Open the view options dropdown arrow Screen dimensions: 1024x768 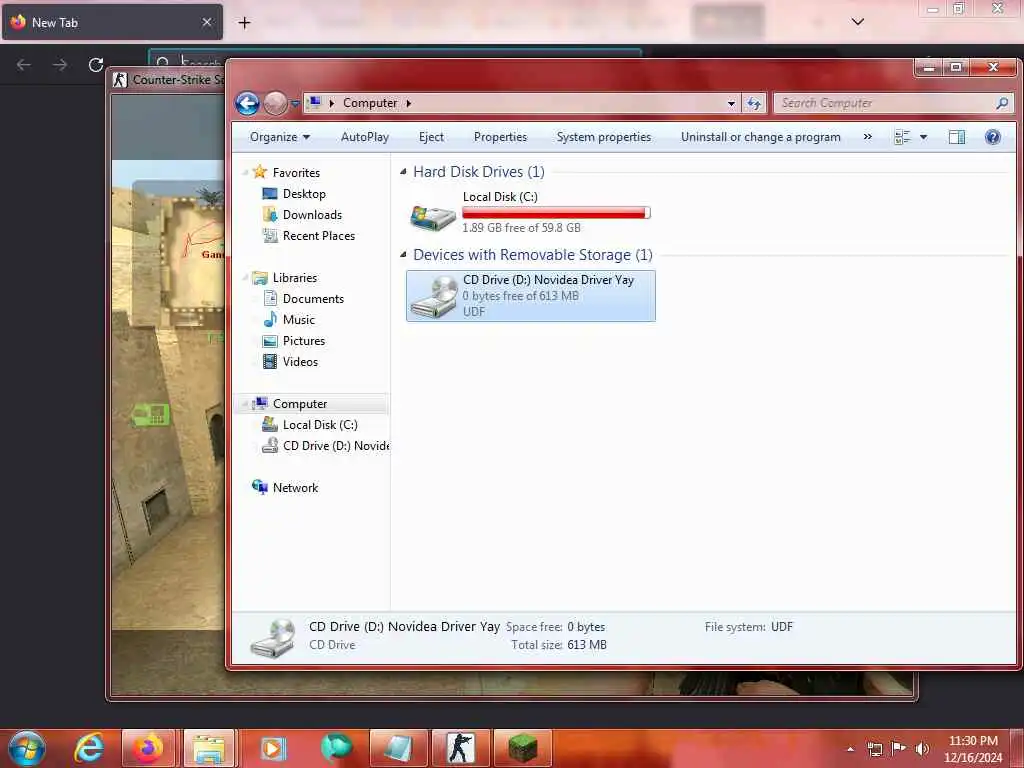point(923,137)
